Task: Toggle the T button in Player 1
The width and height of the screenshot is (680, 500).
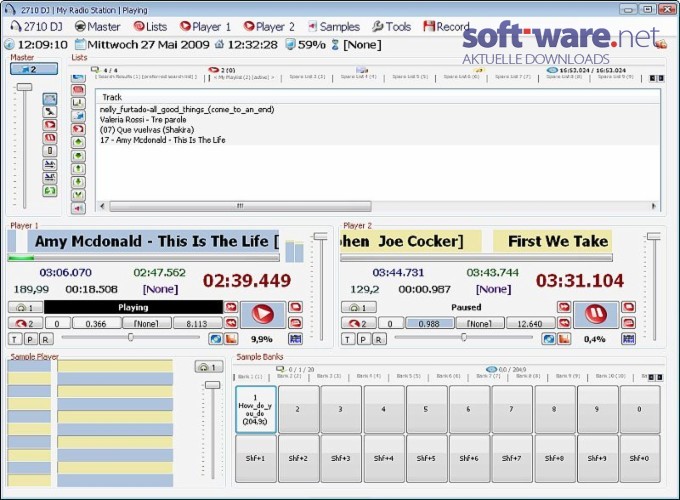Action: coord(14,339)
